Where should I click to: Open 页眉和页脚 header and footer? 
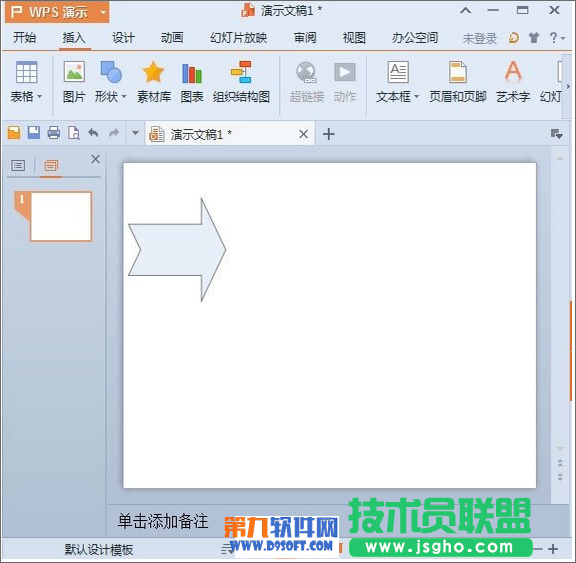458,72
